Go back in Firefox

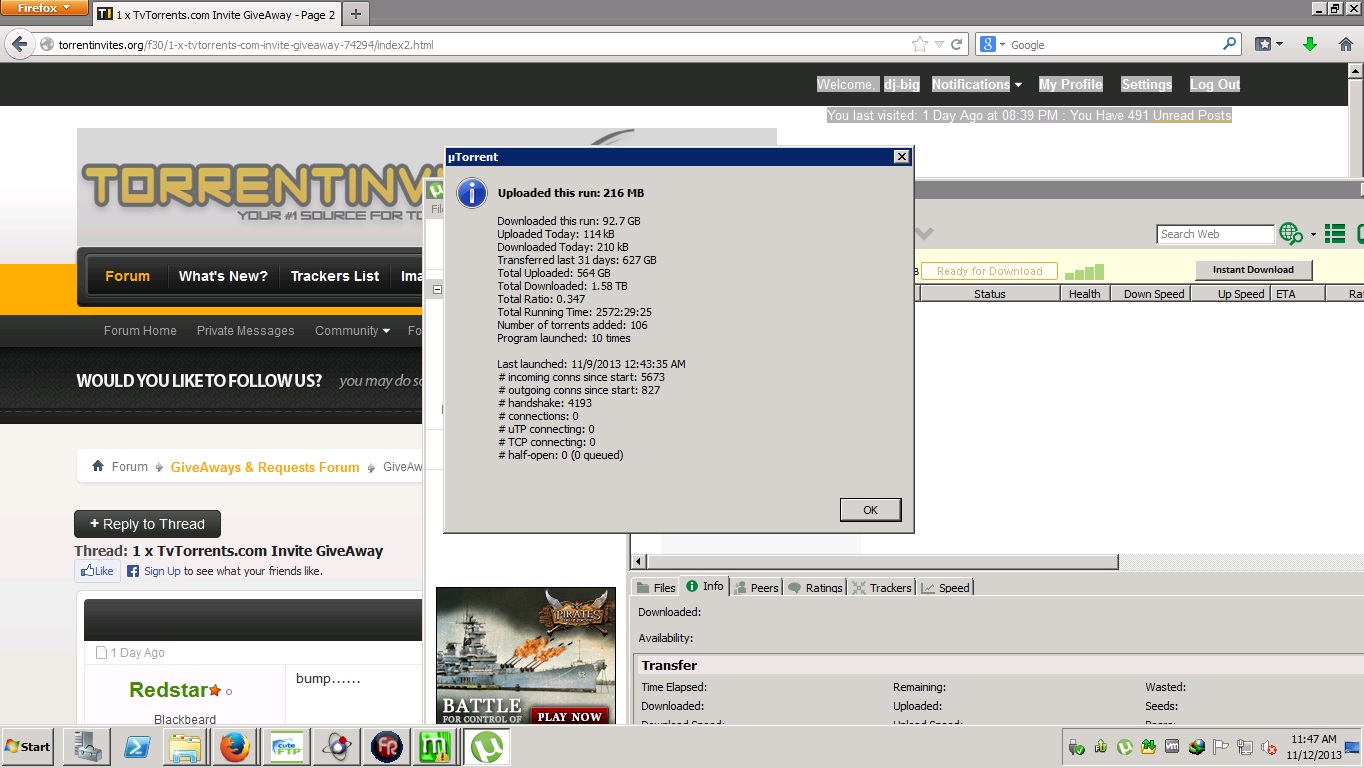[19, 45]
